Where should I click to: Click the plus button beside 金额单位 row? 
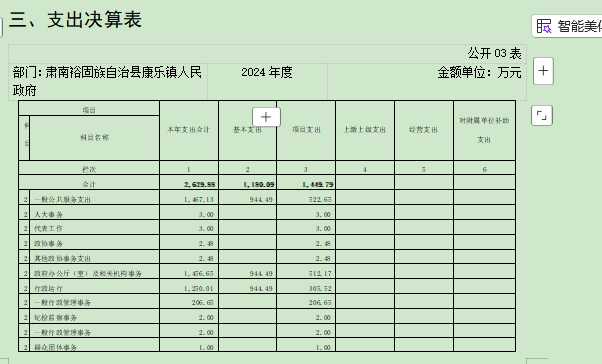(x=543, y=71)
